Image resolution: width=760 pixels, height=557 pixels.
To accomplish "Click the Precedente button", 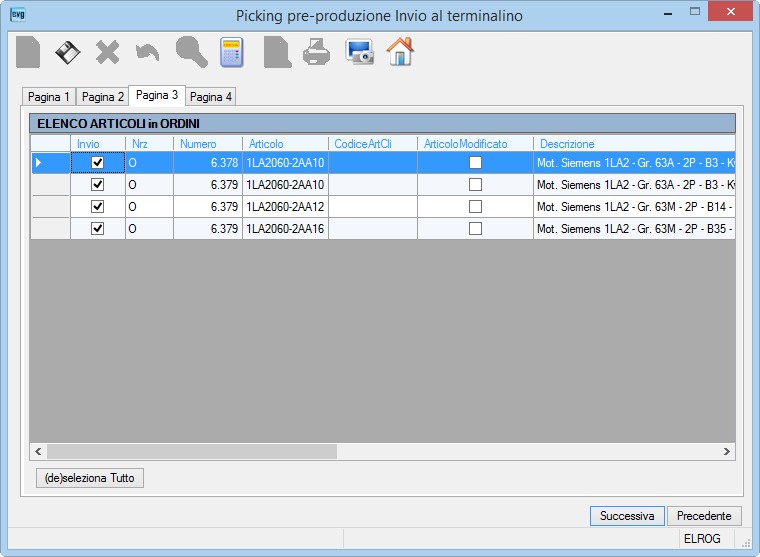I will point(704,516).
